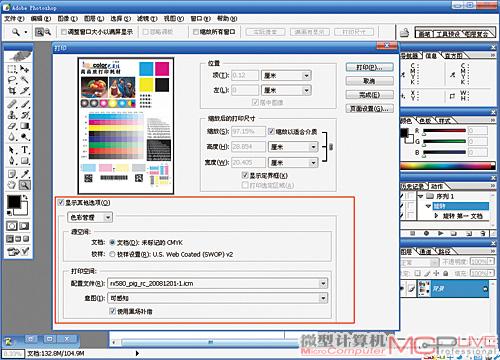The height and width of the screenshot is (360, 500).
Task: Switch to the 历史记录 tab
Action: click(412, 186)
